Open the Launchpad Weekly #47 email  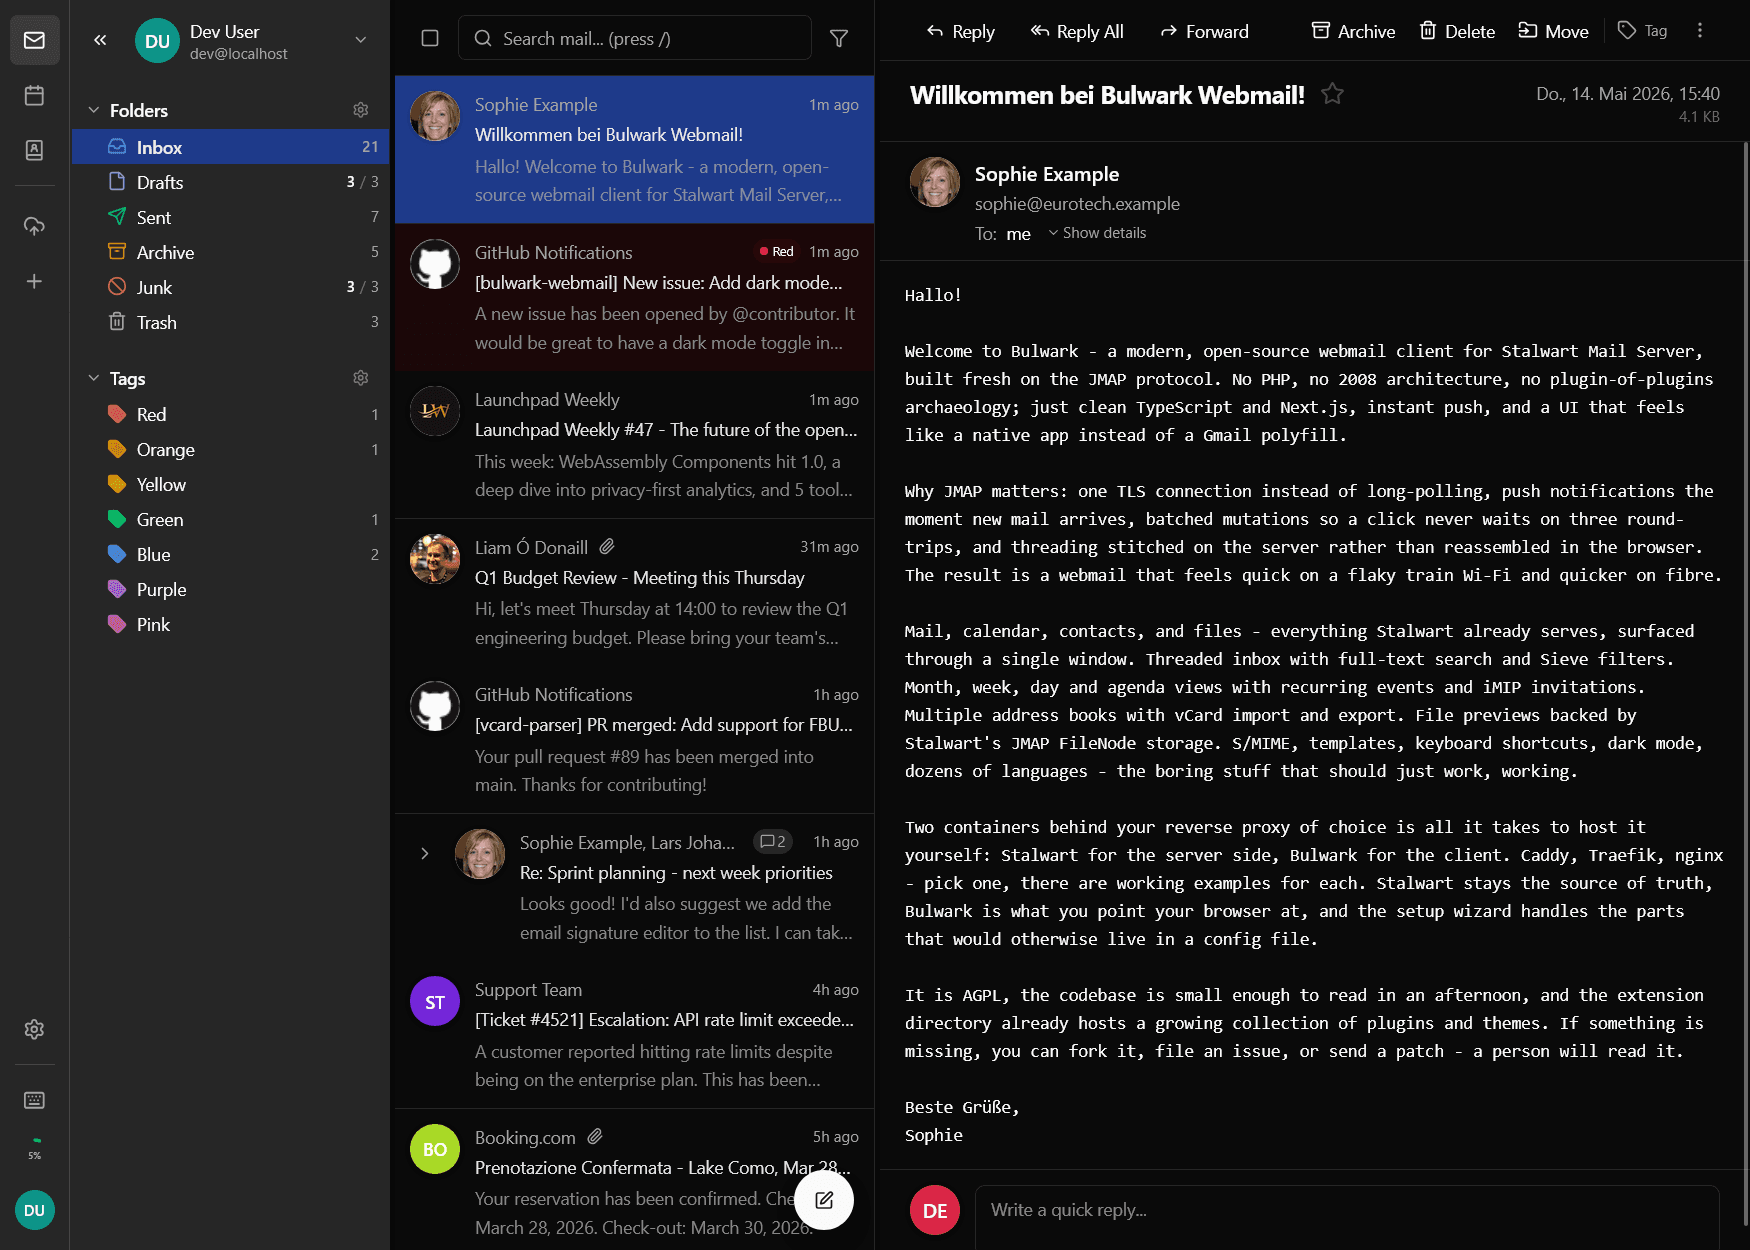(x=634, y=445)
